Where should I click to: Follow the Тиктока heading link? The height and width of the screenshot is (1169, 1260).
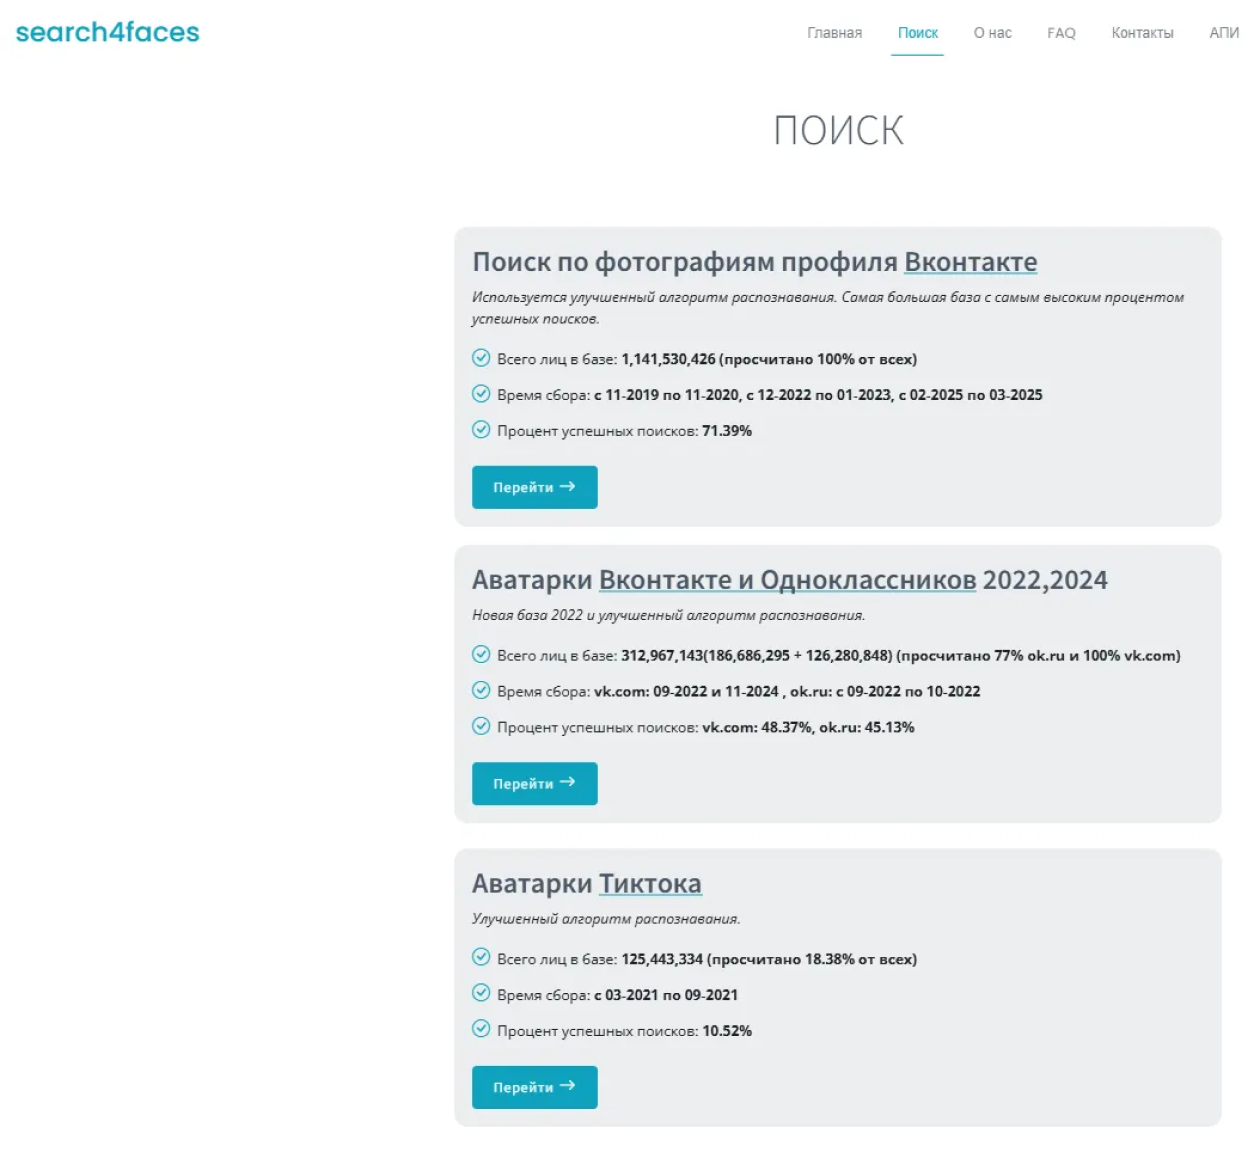(650, 884)
